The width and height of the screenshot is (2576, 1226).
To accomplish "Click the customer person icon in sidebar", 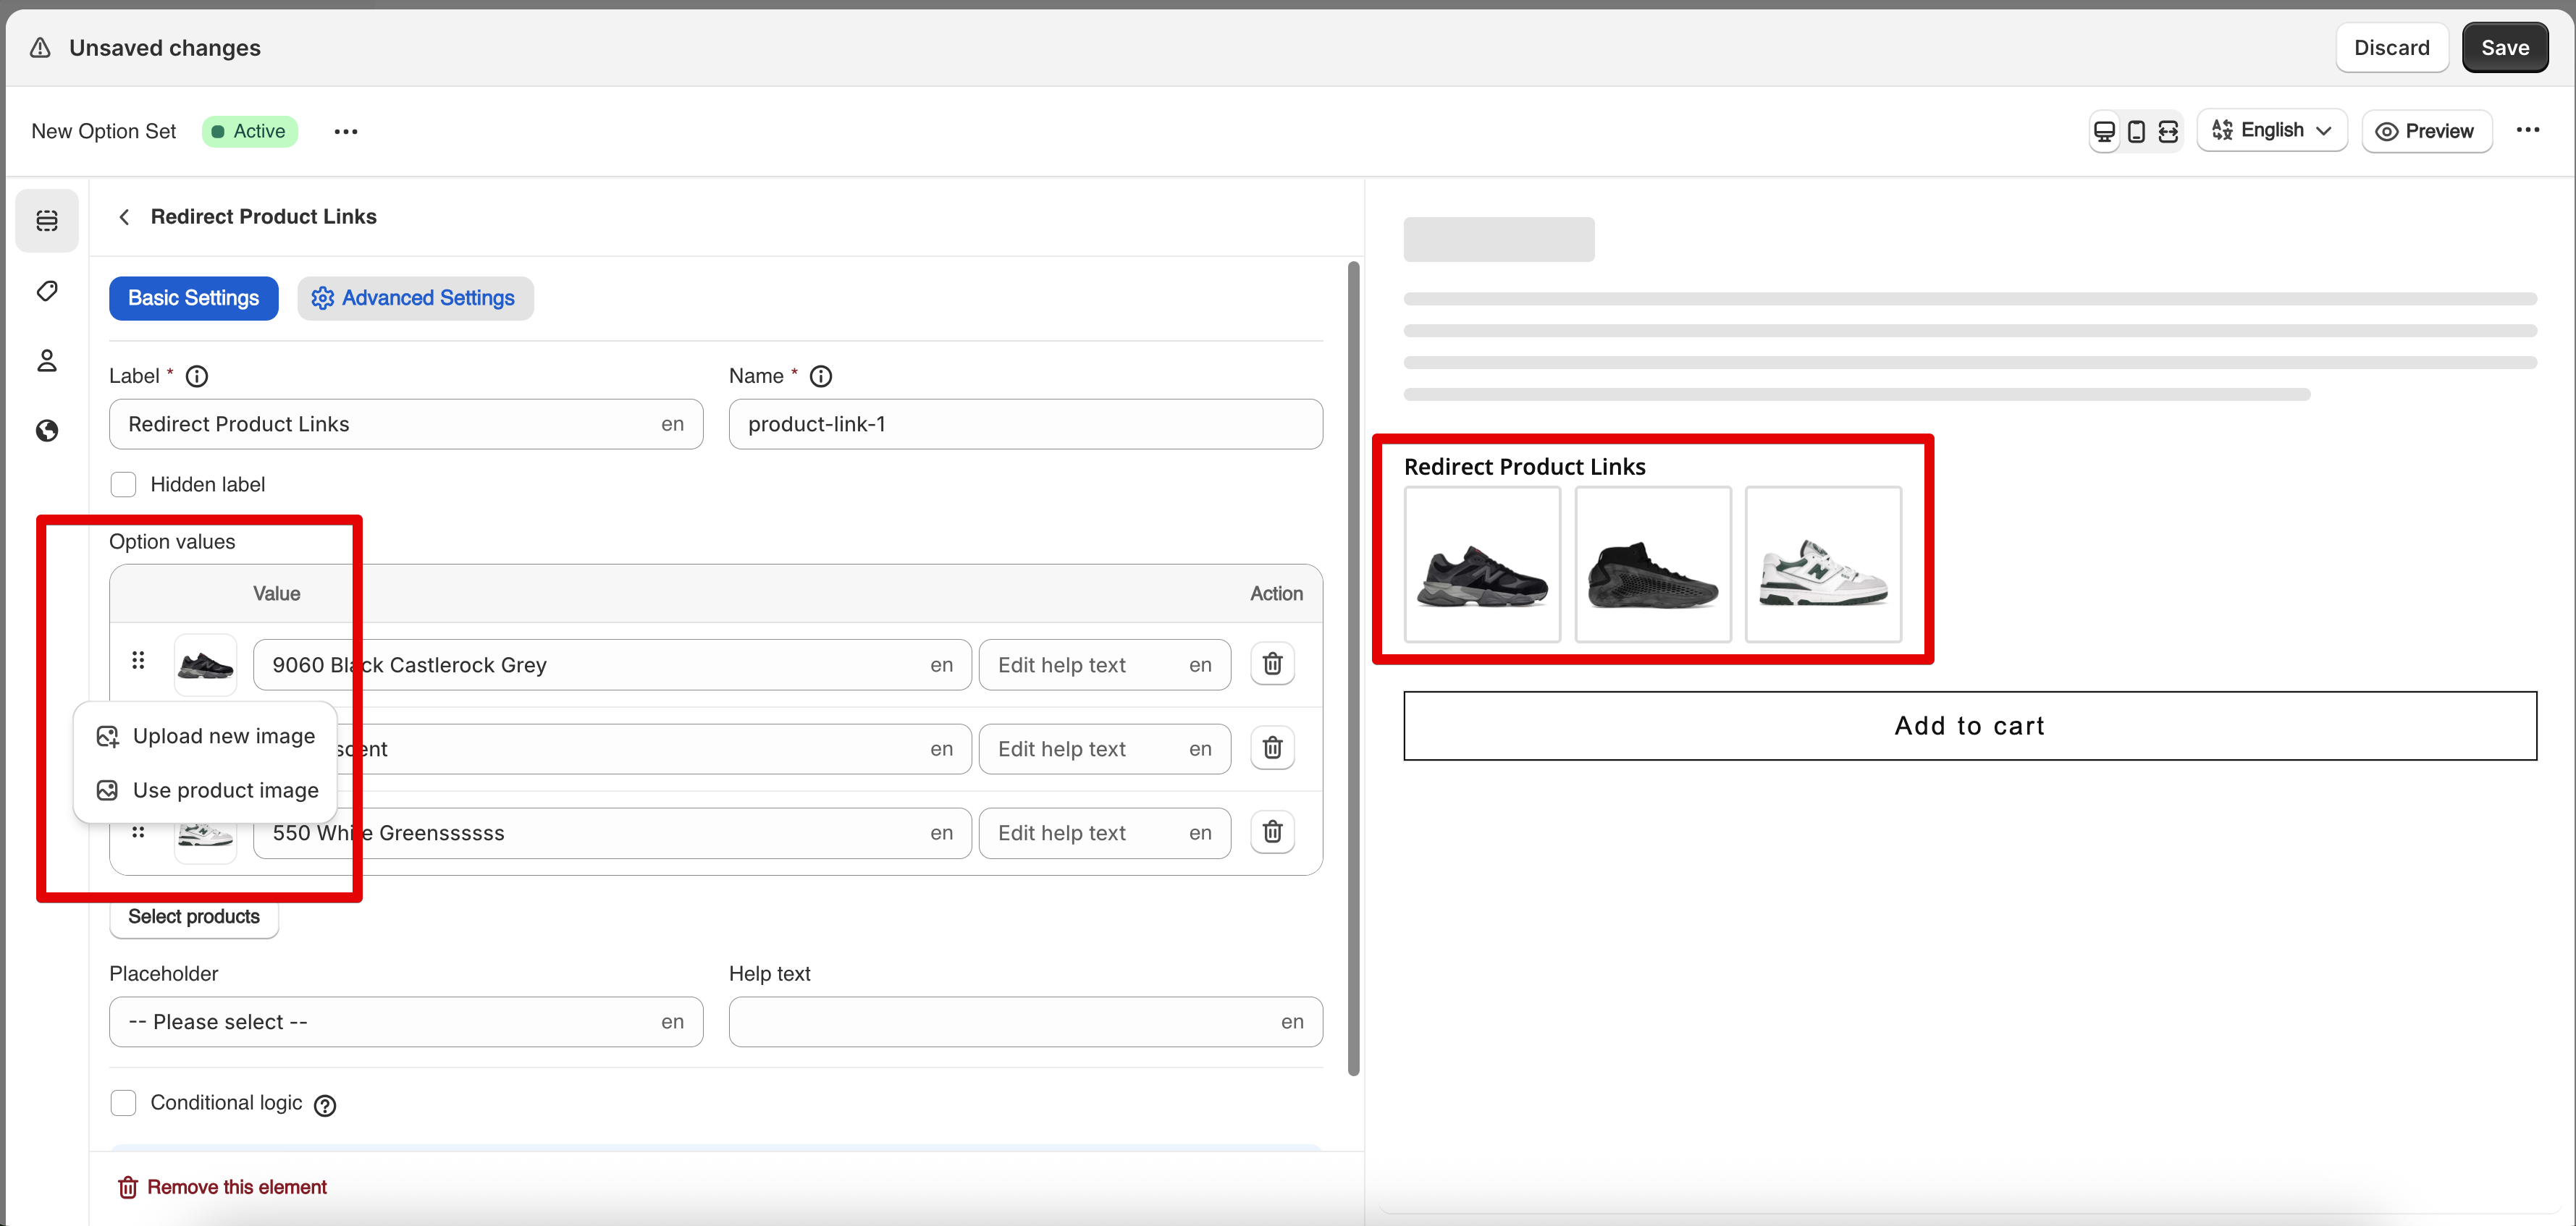I will point(47,360).
